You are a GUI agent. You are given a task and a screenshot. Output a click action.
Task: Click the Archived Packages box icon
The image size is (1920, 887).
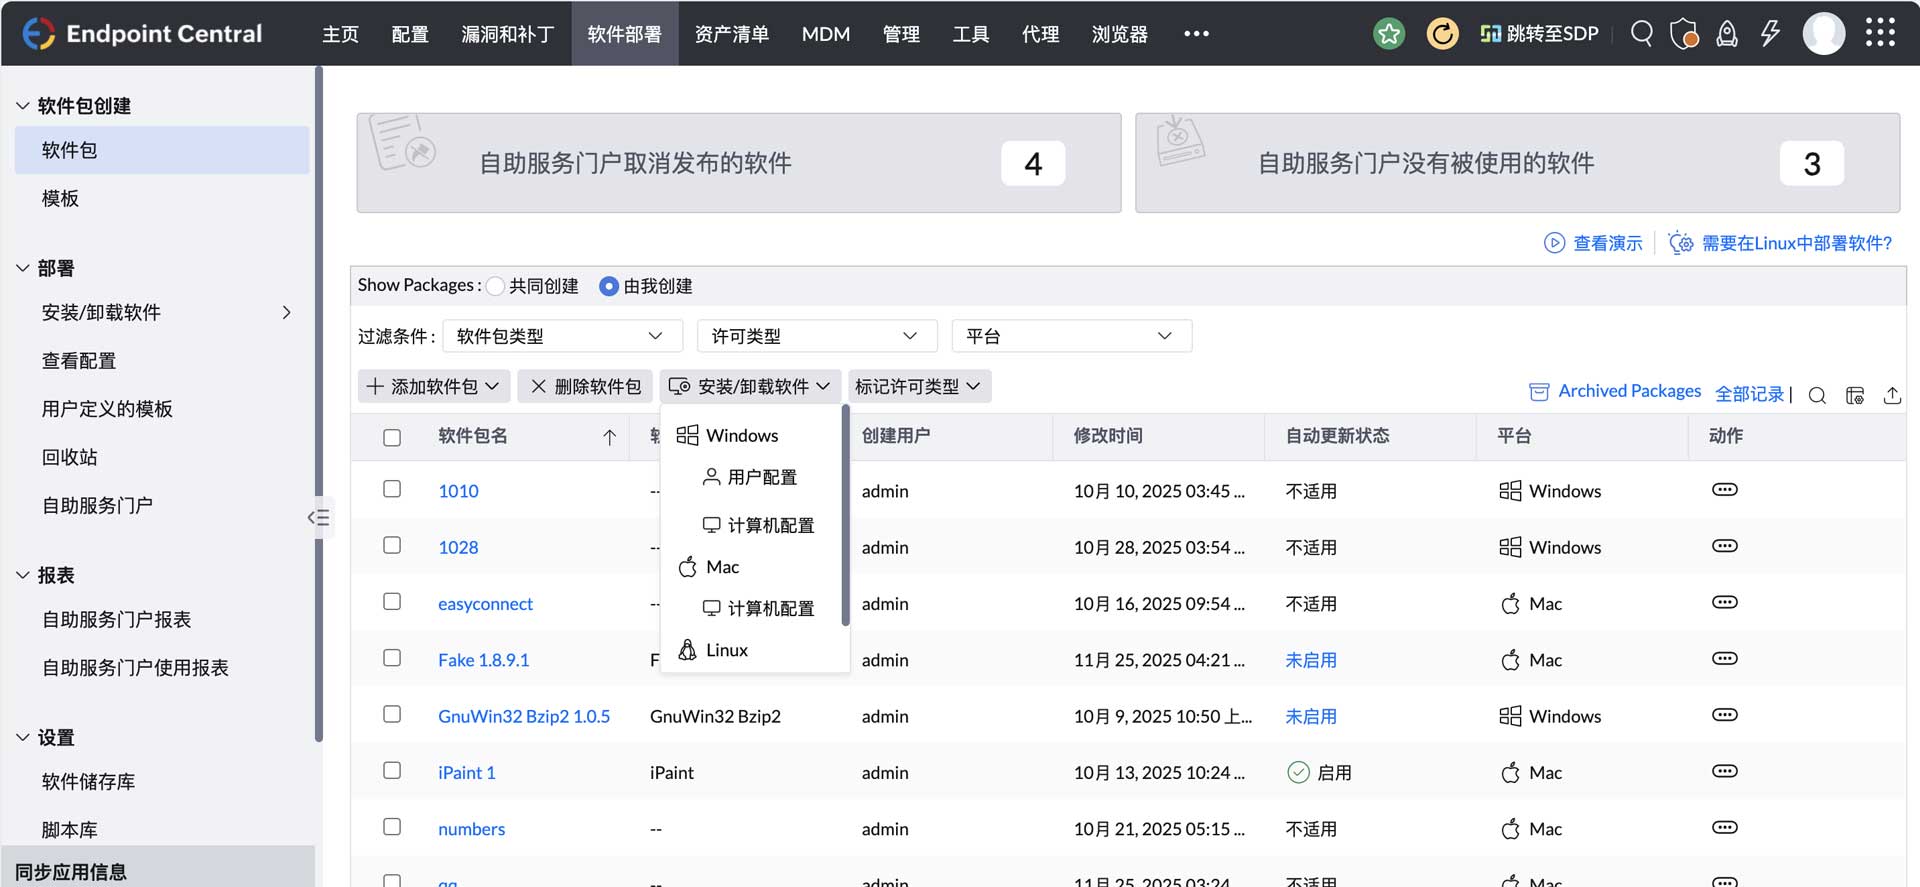coord(1539,391)
